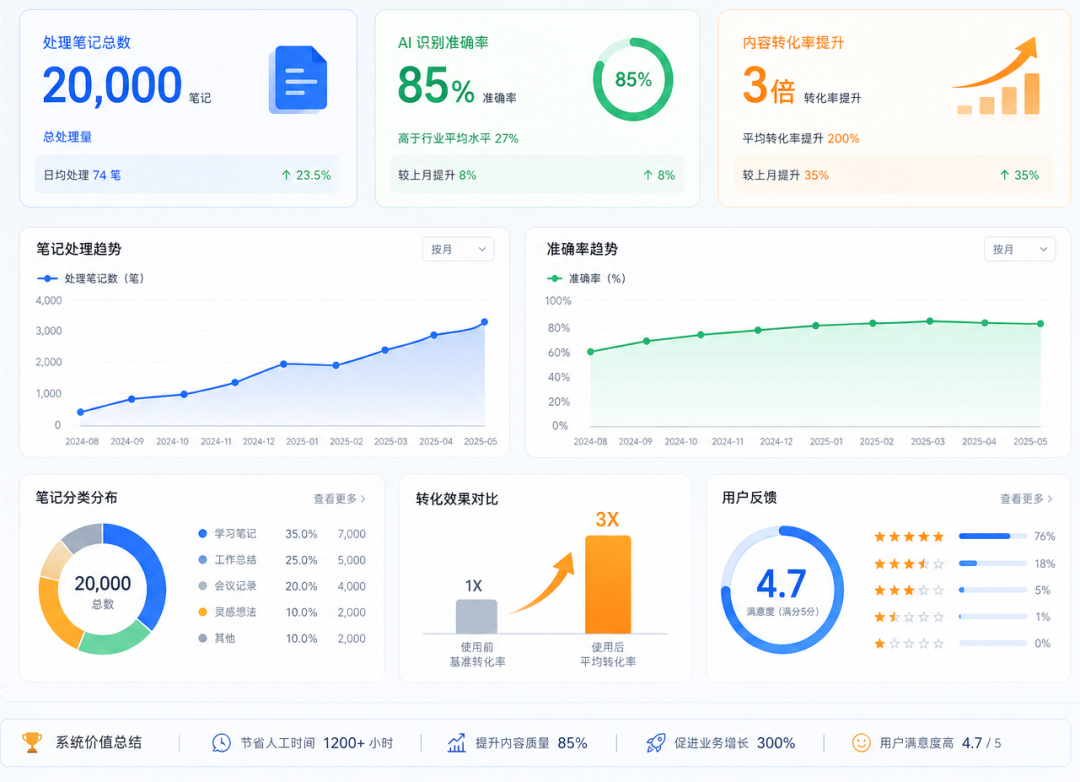Viewport: 1080px width, 782px height.
Task: Click the 日均处理 74 笔 text
Action: point(82,175)
